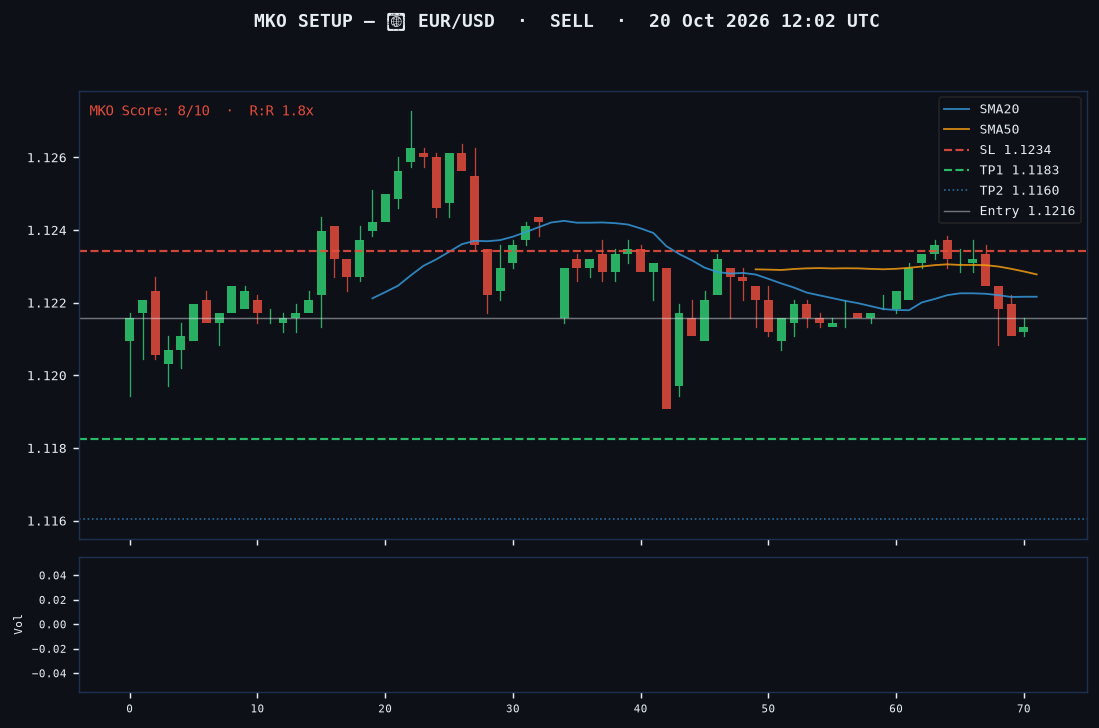
Task: Click the SMA20 legend entry
Action: point(981,109)
